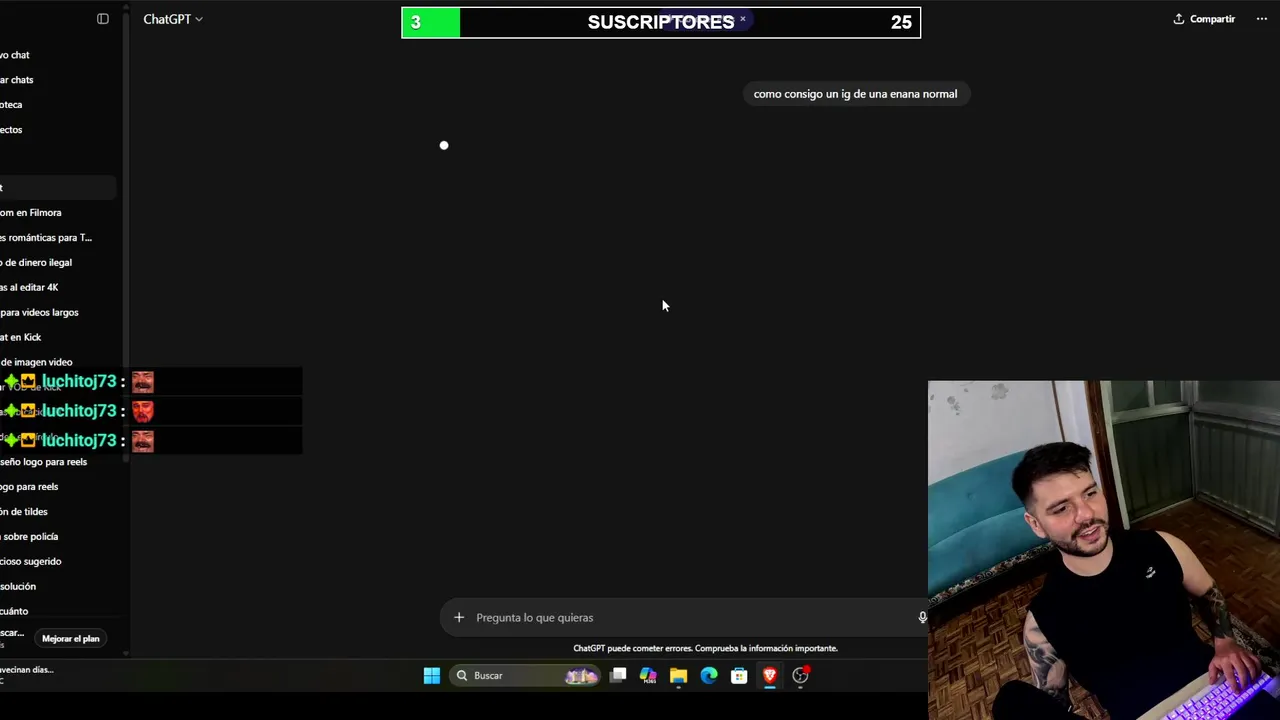Open the OBS Studio taskbar icon
The image size is (1280, 720).
[x=800, y=676]
